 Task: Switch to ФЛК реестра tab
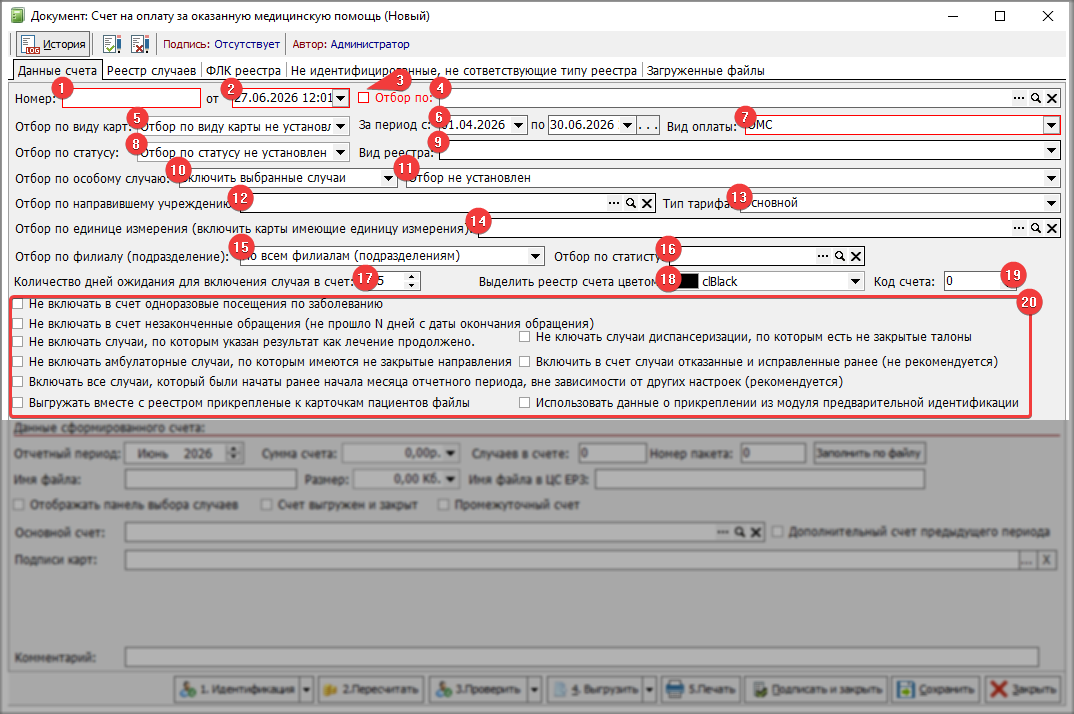tap(243, 71)
